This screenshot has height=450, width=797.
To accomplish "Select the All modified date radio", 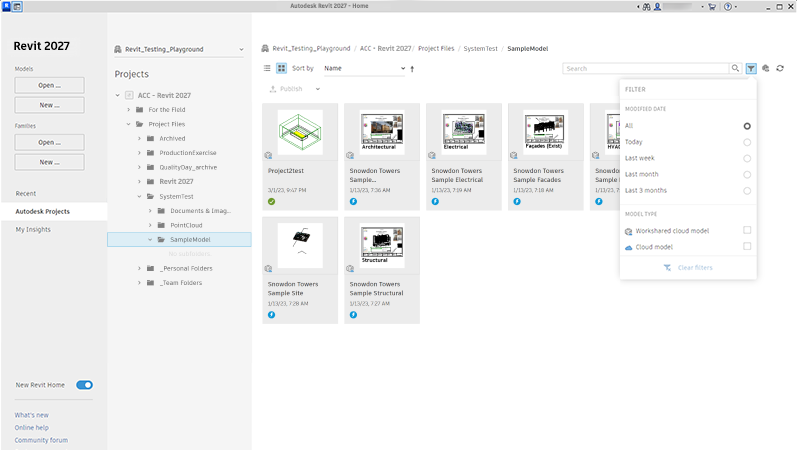I will point(747,126).
